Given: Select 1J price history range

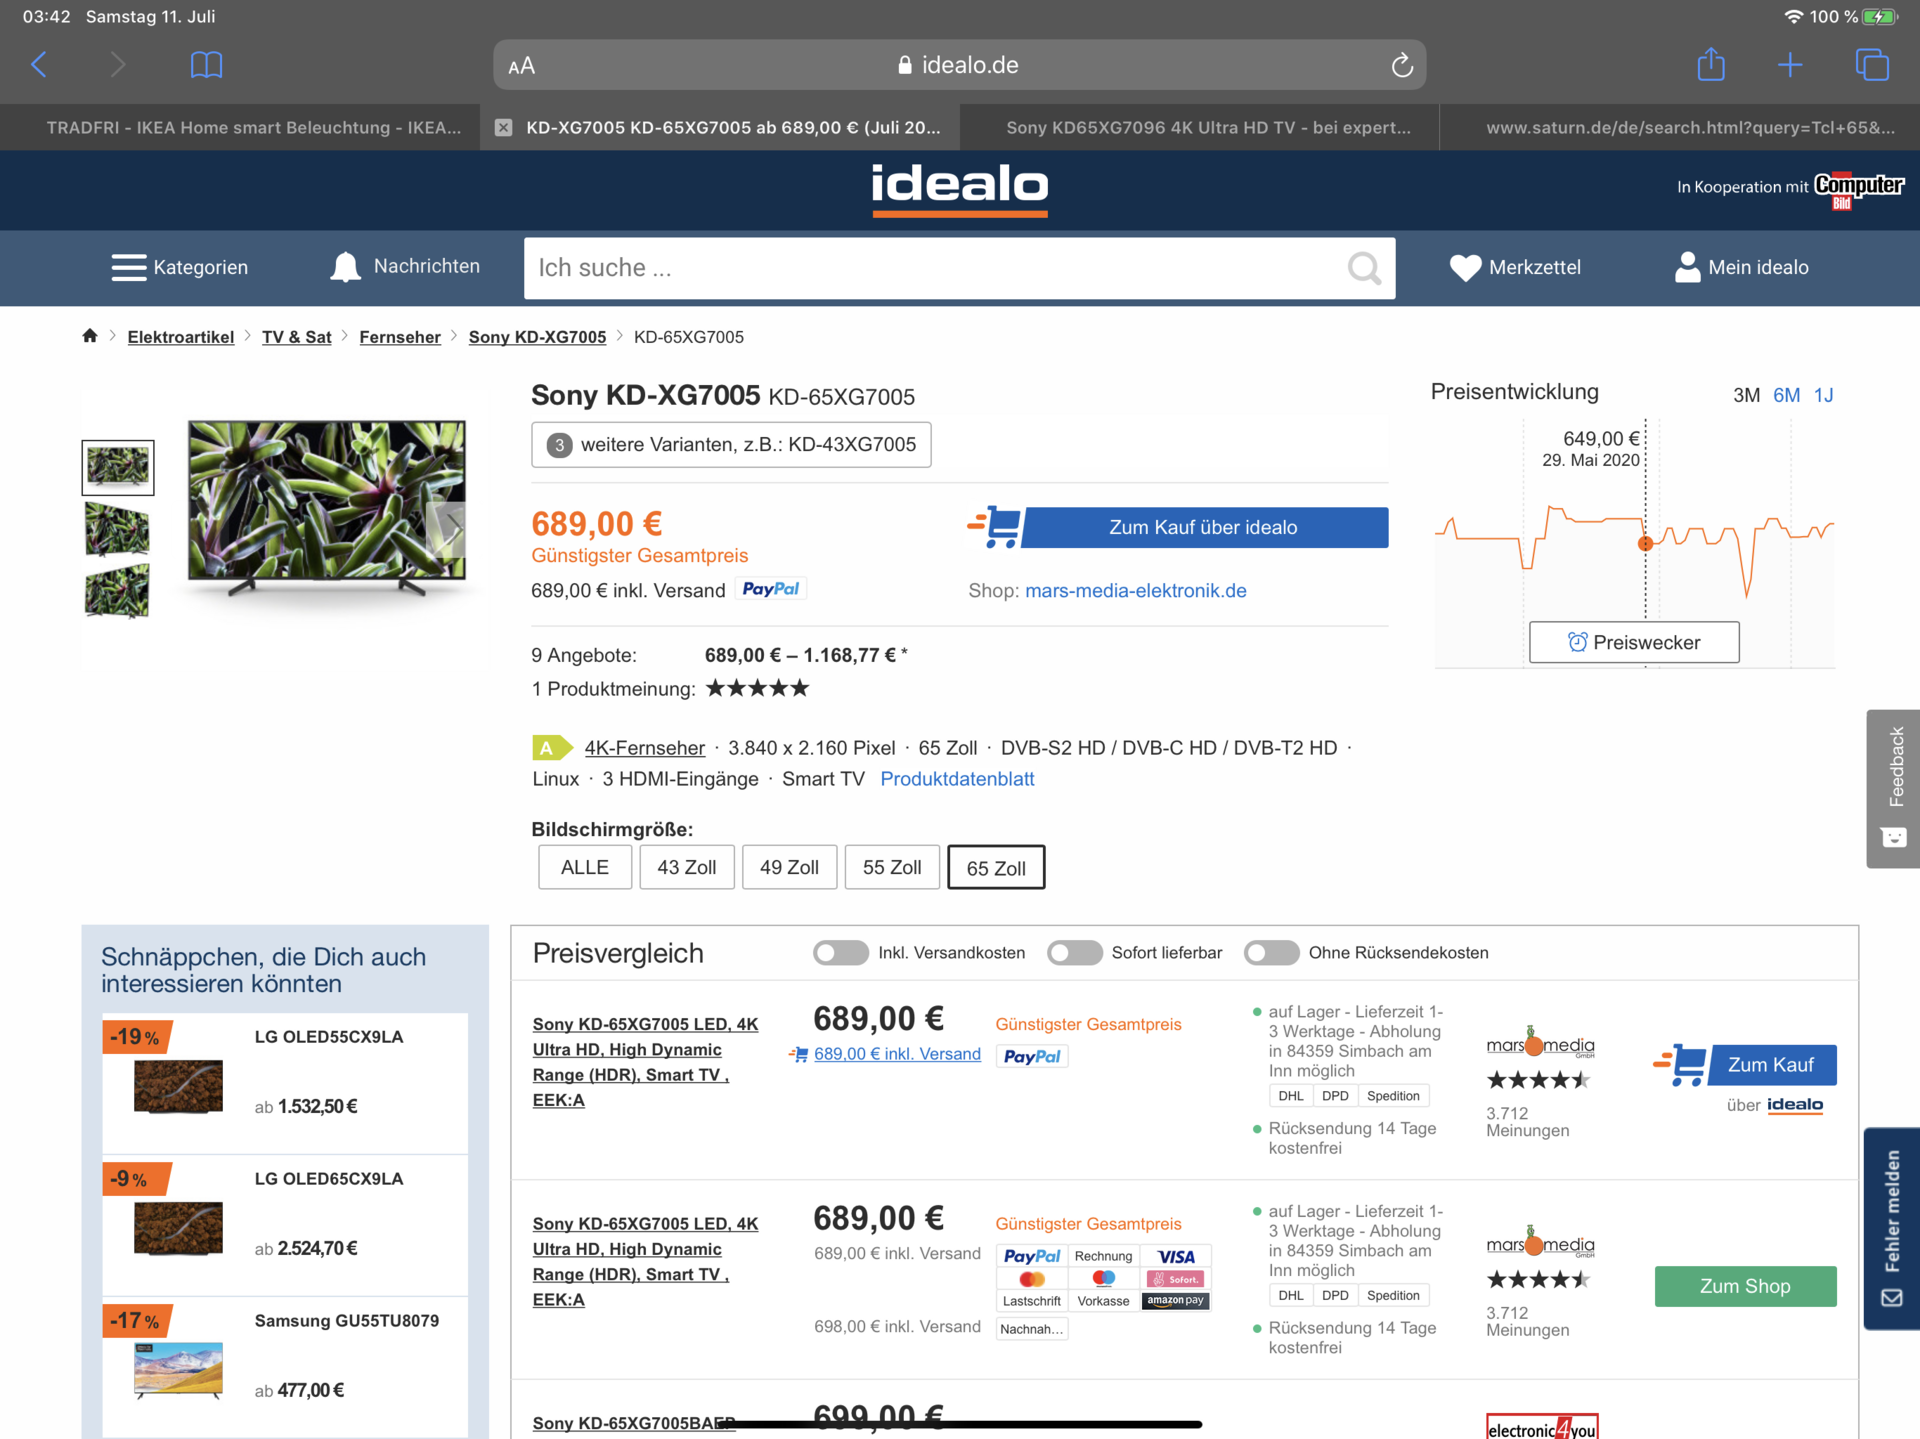Looking at the screenshot, I should tap(1824, 395).
